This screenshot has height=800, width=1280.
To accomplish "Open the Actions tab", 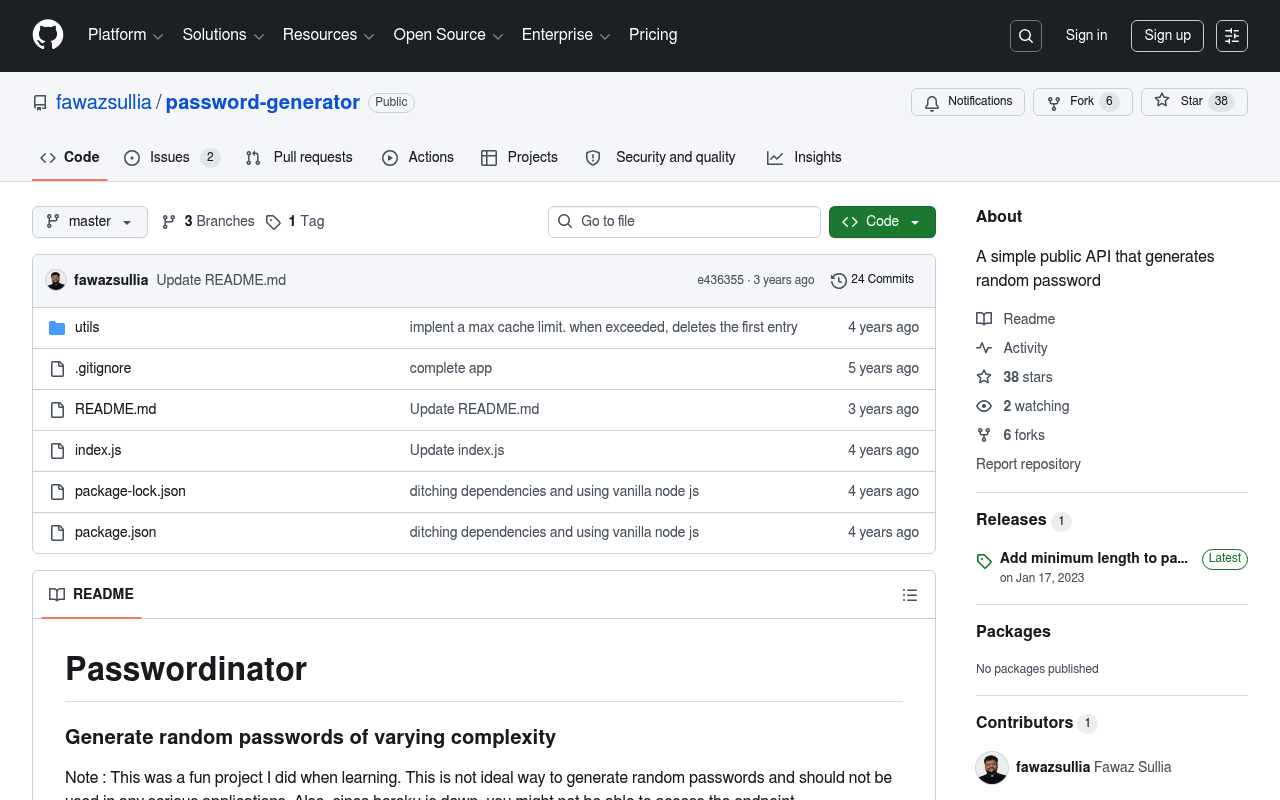I will [x=418, y=157].
